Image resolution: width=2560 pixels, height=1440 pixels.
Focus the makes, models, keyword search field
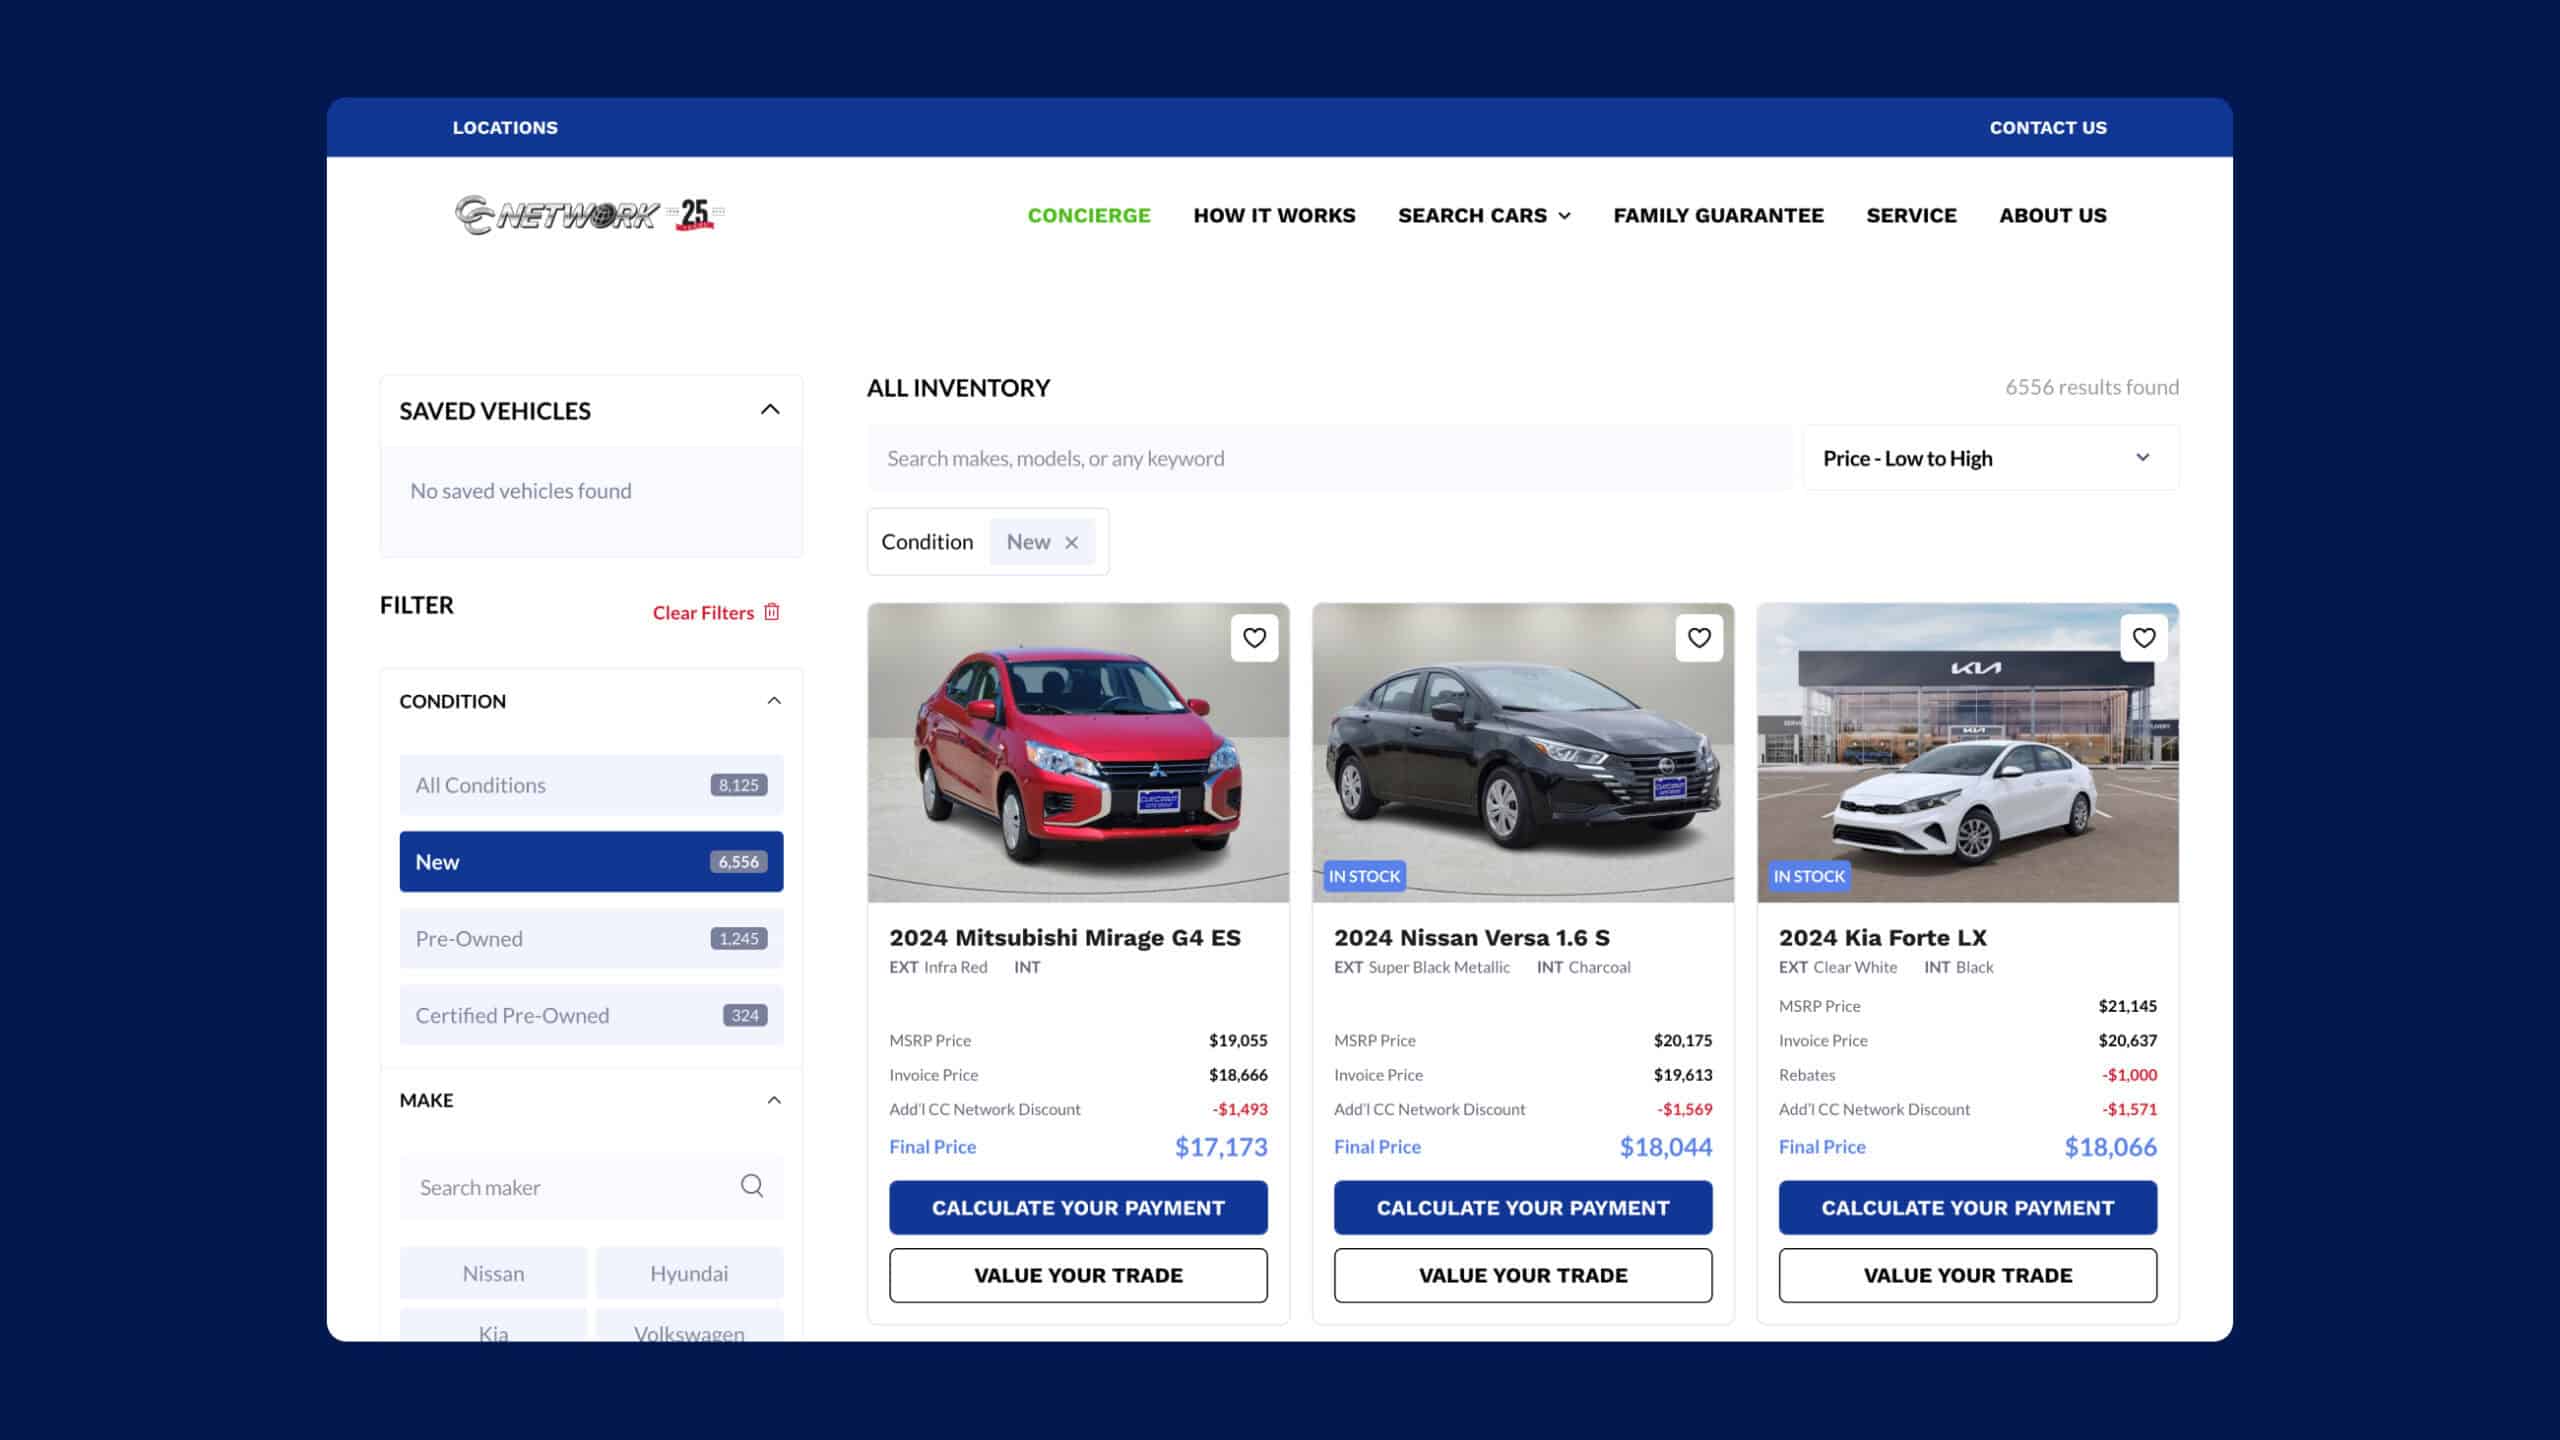(1329, 458)
